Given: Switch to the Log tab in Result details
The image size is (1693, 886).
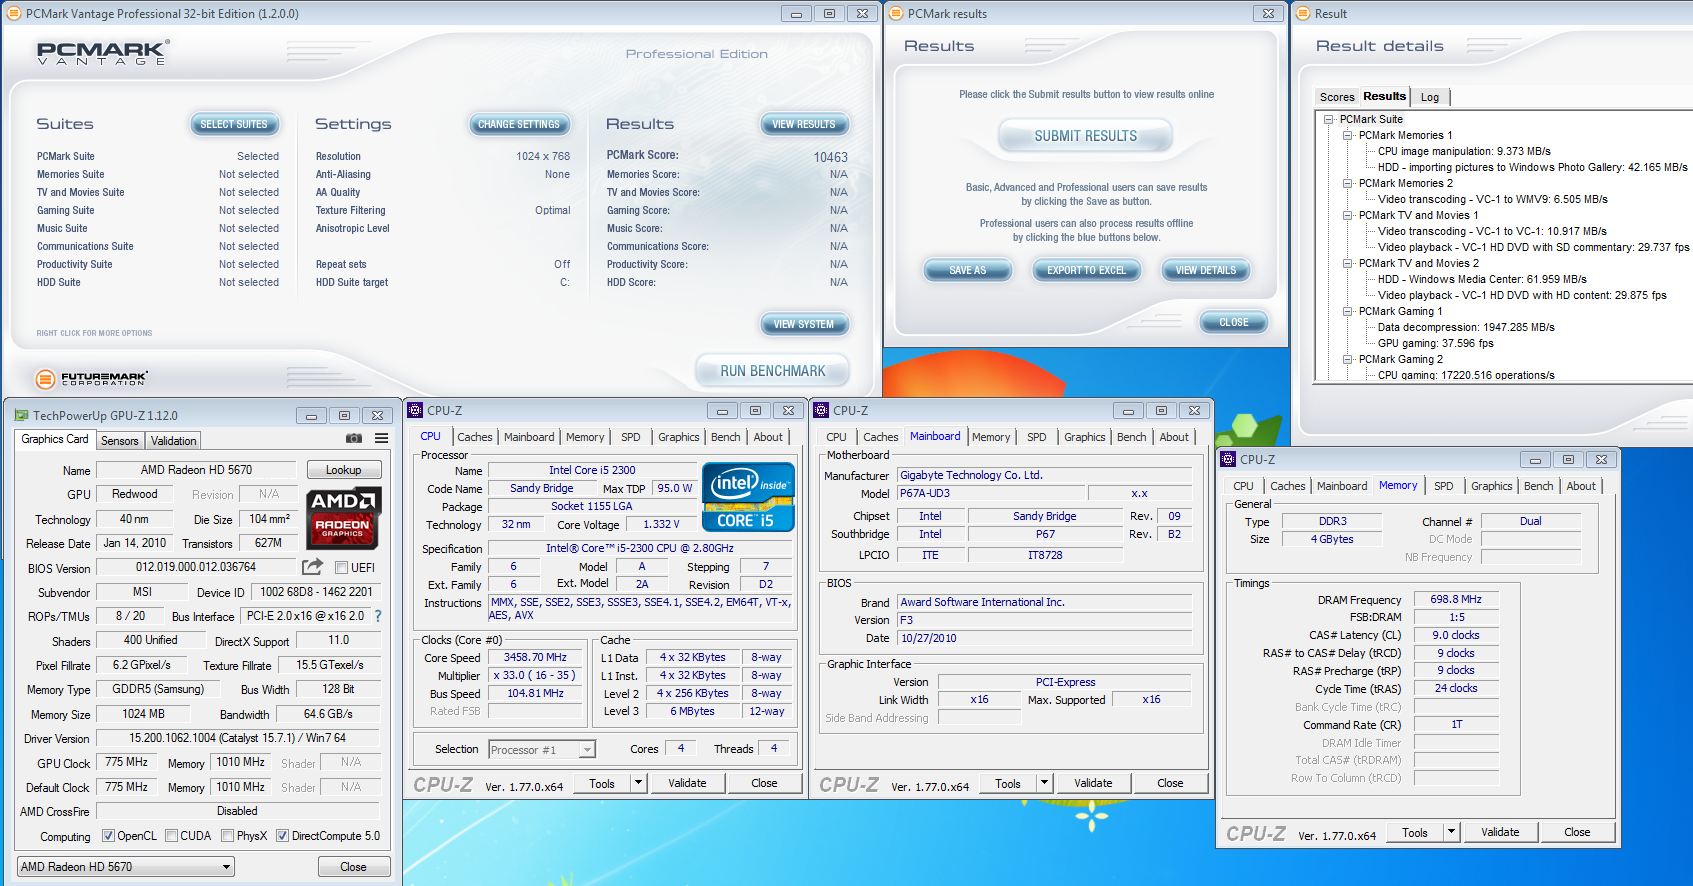Looking at the screenshot, I should (x=1430, y=97).
